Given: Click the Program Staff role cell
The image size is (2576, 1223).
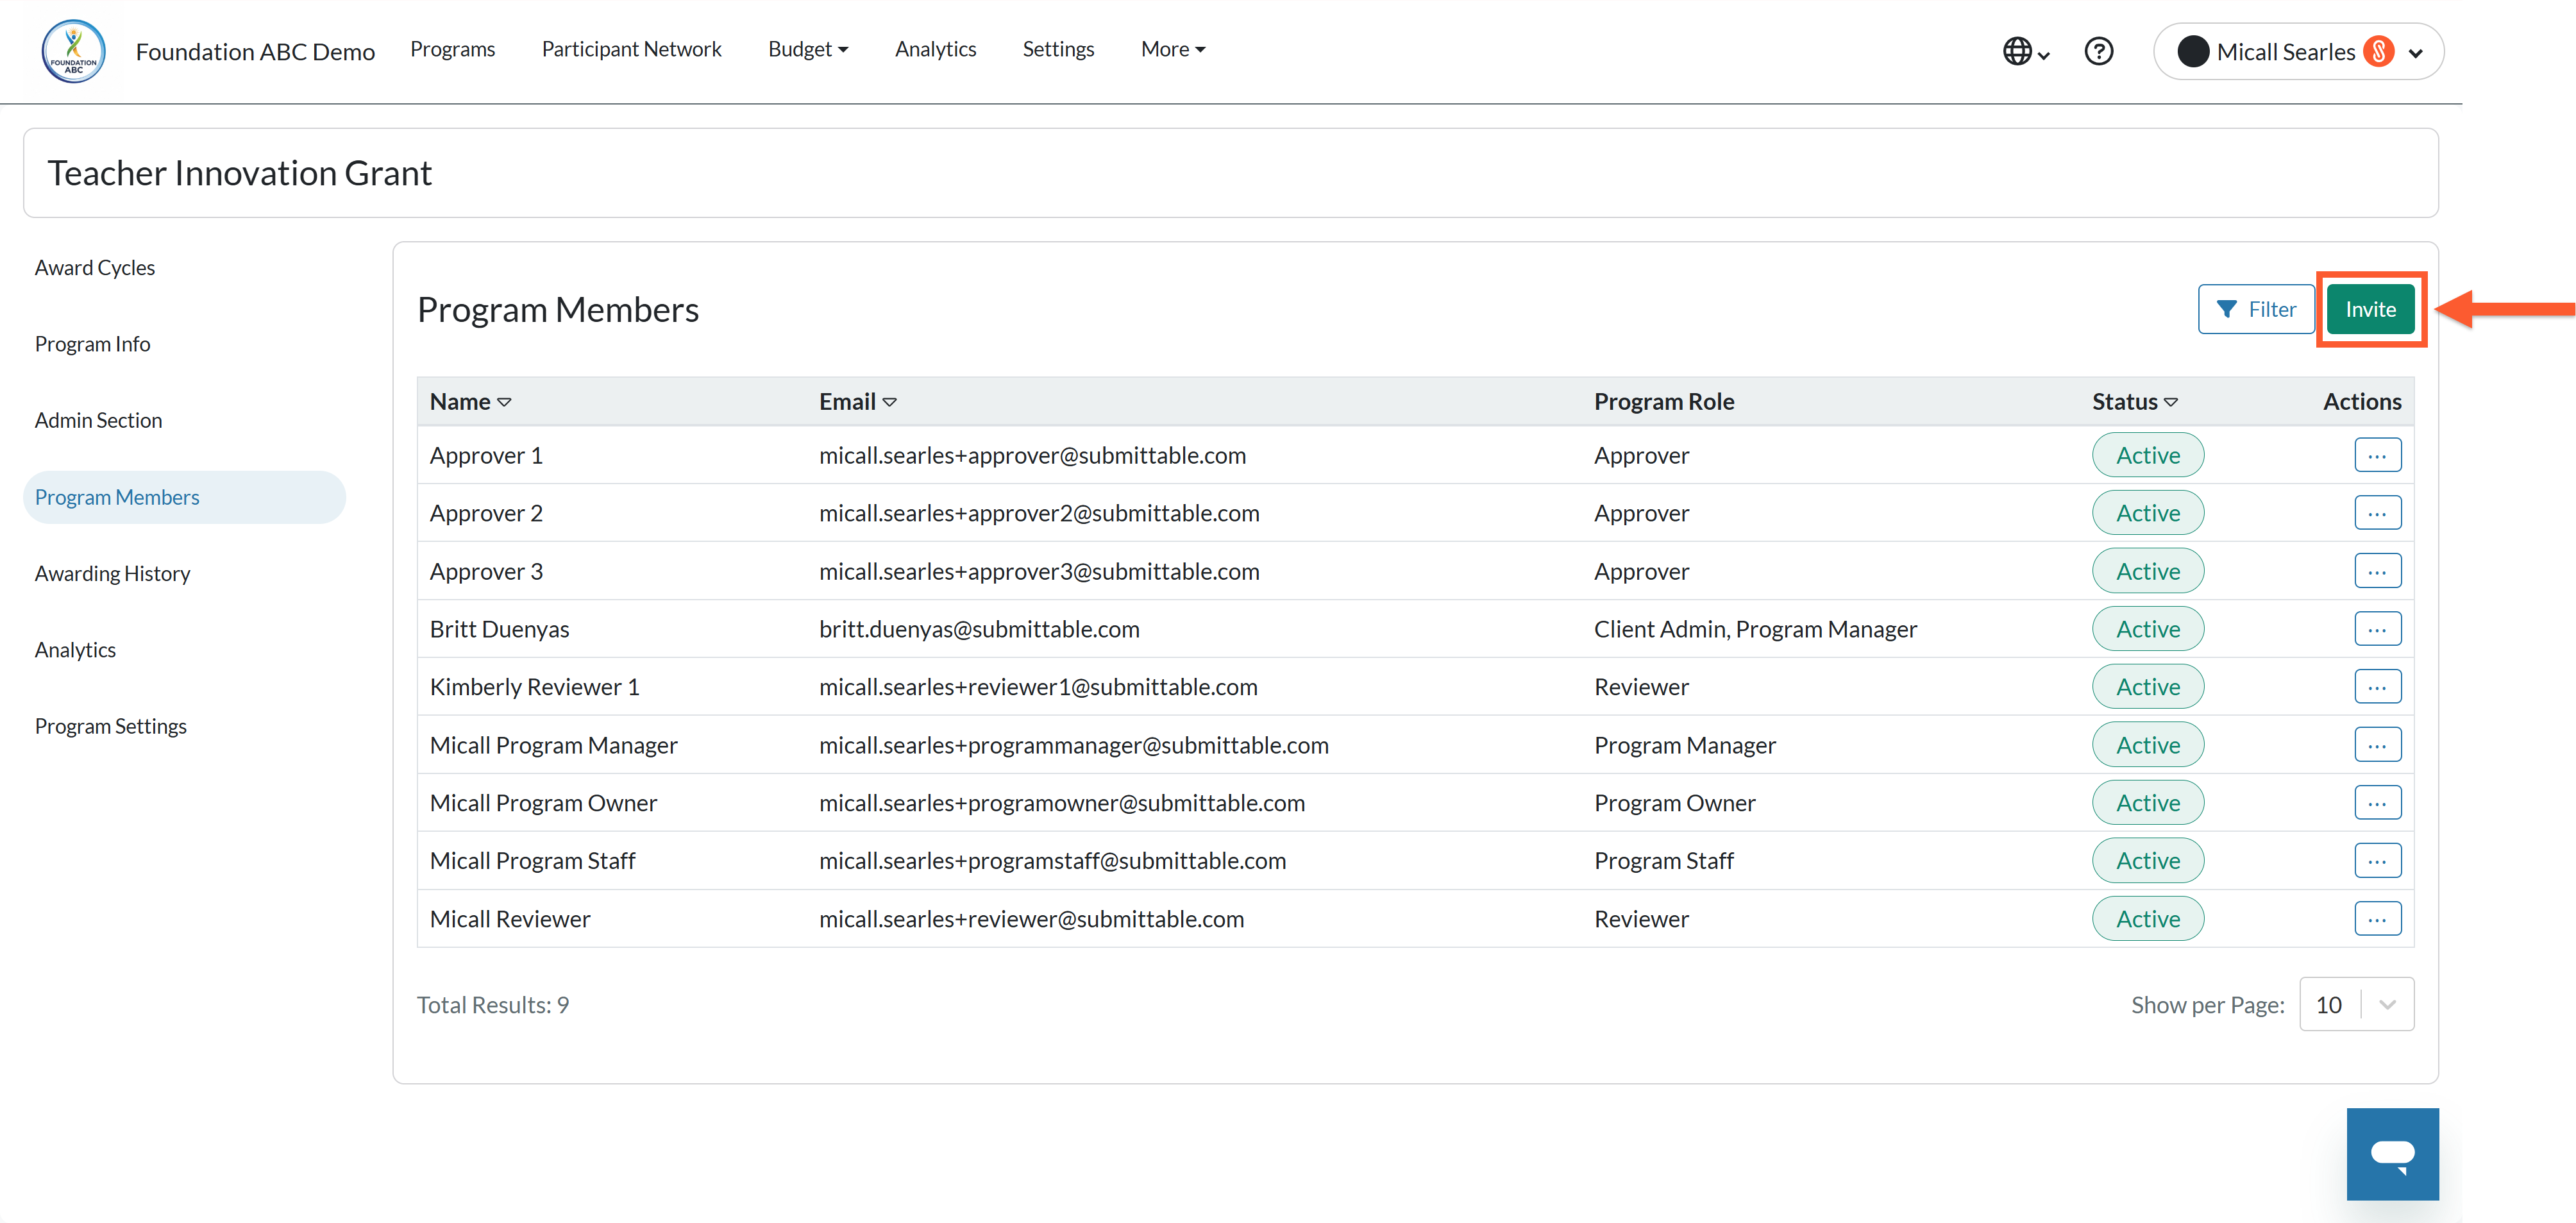Looking at the screenshot, I should pos(1663,862).
